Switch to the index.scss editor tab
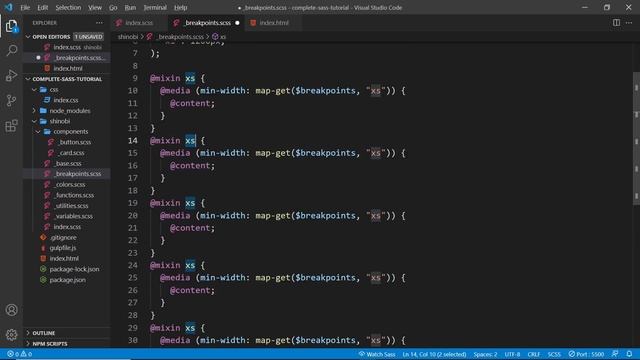Viewport: 640px width, 360px height. pos(139,23)
